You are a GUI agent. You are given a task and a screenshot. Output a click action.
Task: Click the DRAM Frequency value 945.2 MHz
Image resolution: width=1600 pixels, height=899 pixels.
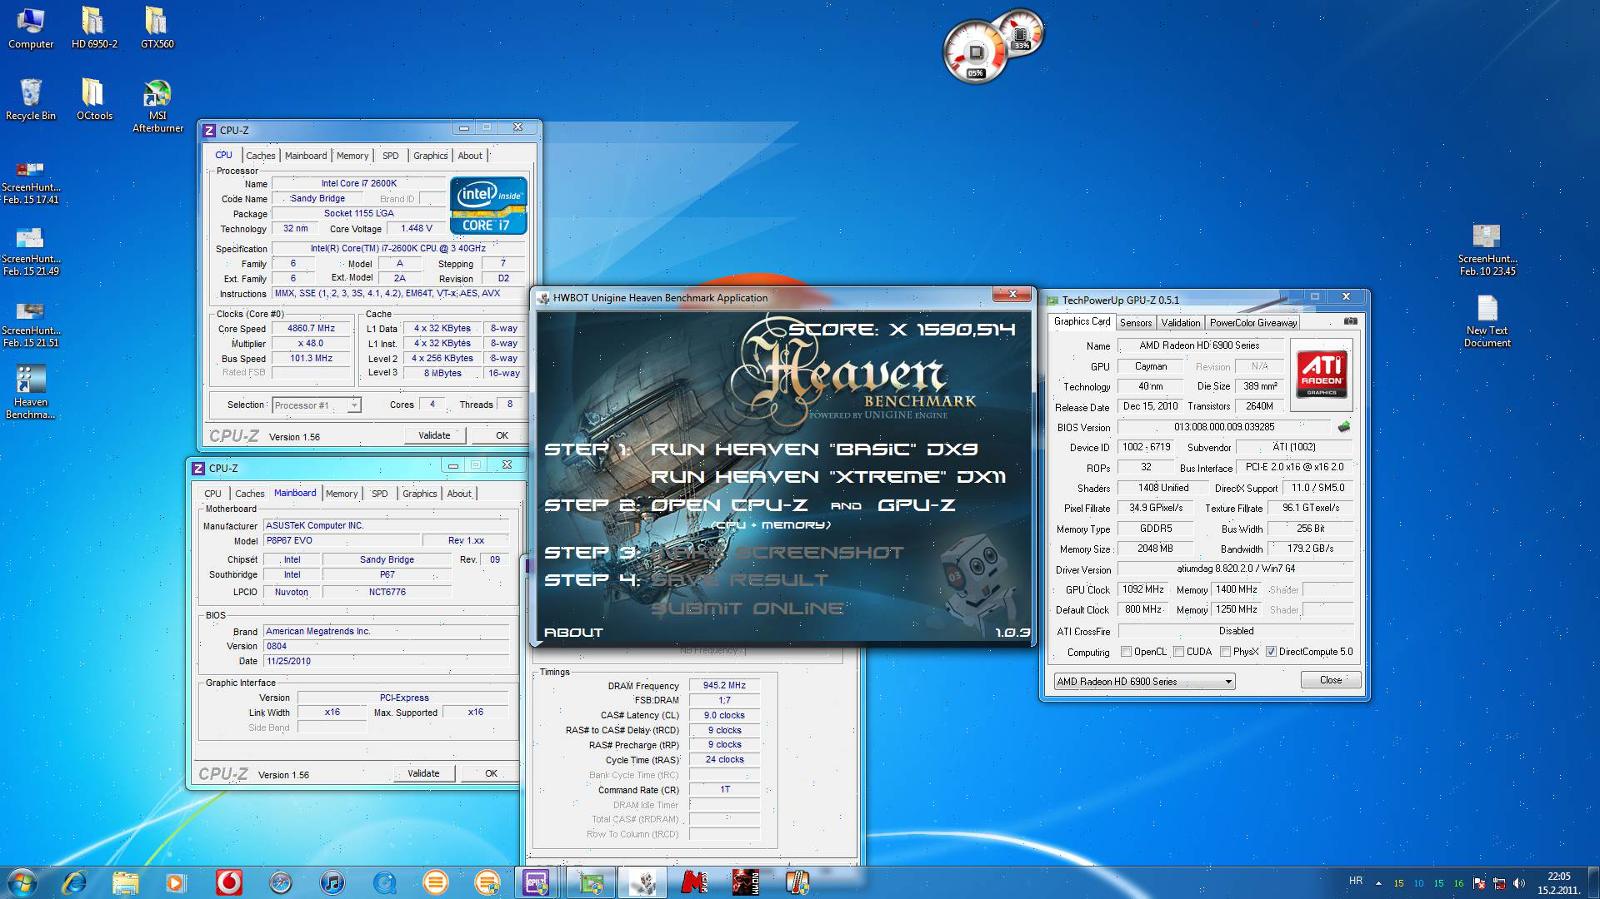(724, 685)
